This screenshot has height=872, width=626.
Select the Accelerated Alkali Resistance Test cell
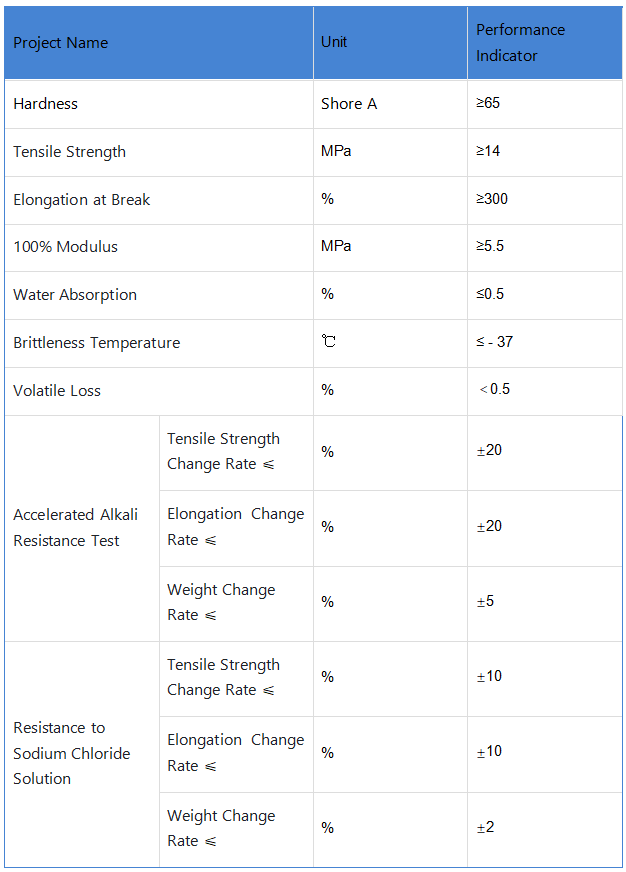tap(75, 528)
